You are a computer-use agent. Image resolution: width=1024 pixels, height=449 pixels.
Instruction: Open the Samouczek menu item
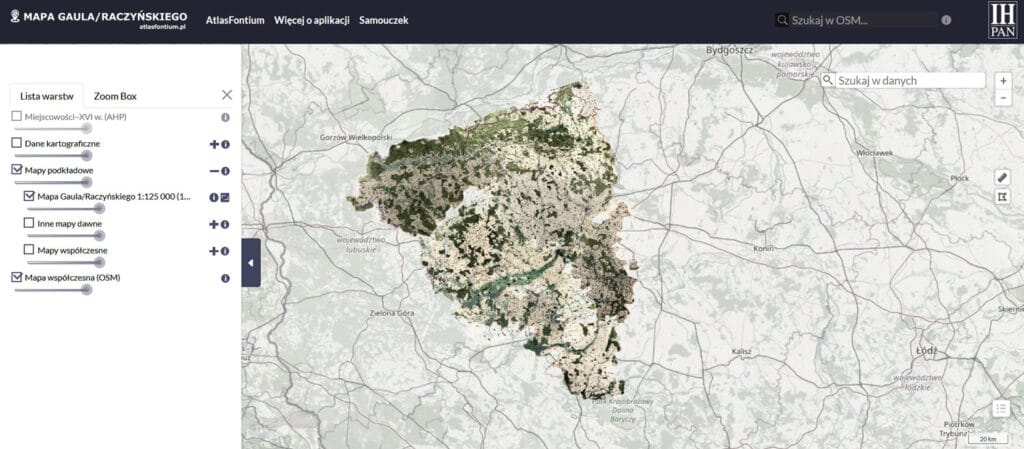pyautogui.click(x=384, y=21)
